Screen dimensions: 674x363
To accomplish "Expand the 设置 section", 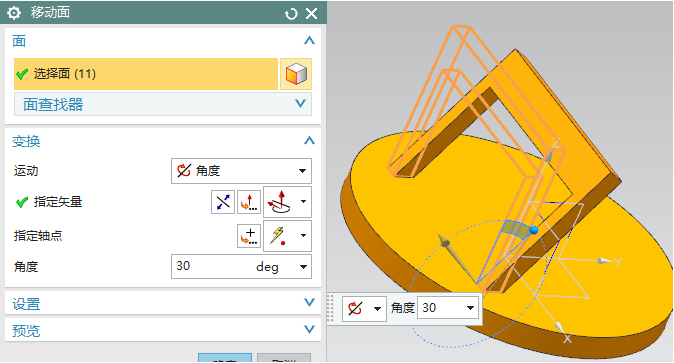I will click(x=162, y=304).
